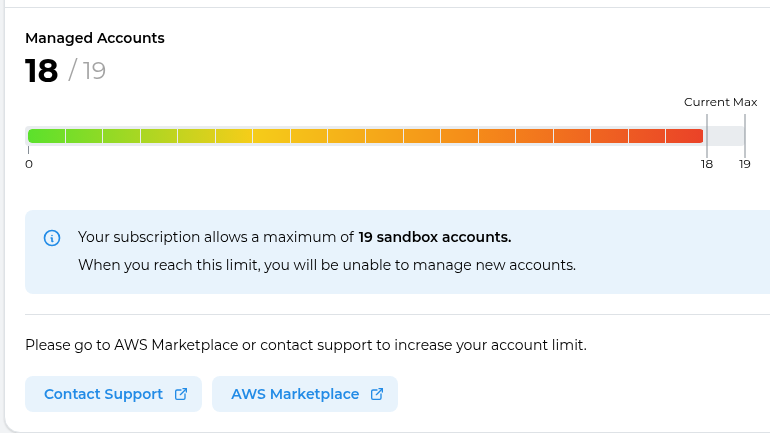Click the "19" tick label below the bar
770x433 pixels.
point(745,164)
